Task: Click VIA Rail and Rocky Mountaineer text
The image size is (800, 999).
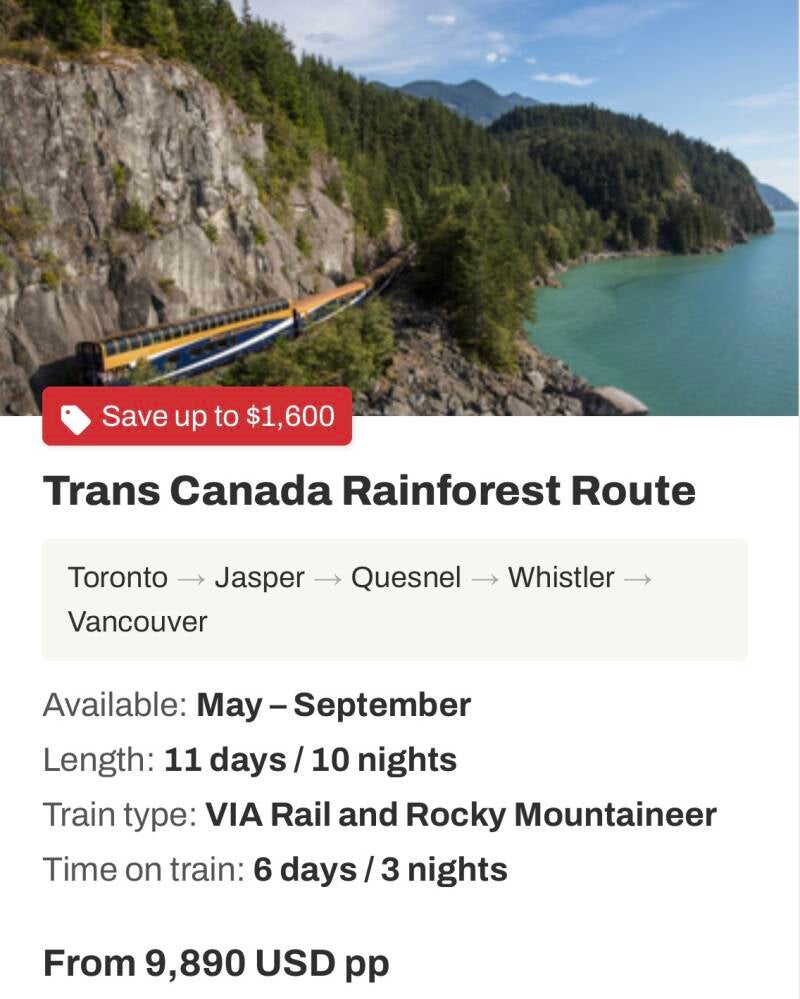Action: [x=461, y=815]
